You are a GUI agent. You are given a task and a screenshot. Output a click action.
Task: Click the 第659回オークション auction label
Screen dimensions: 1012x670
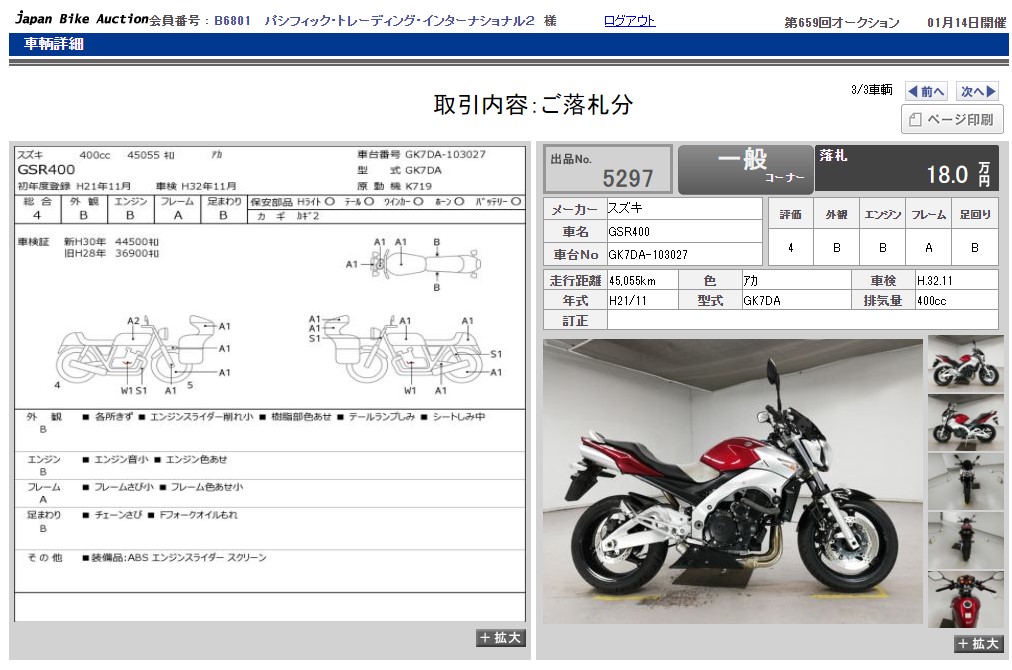[x=842, y=23]
